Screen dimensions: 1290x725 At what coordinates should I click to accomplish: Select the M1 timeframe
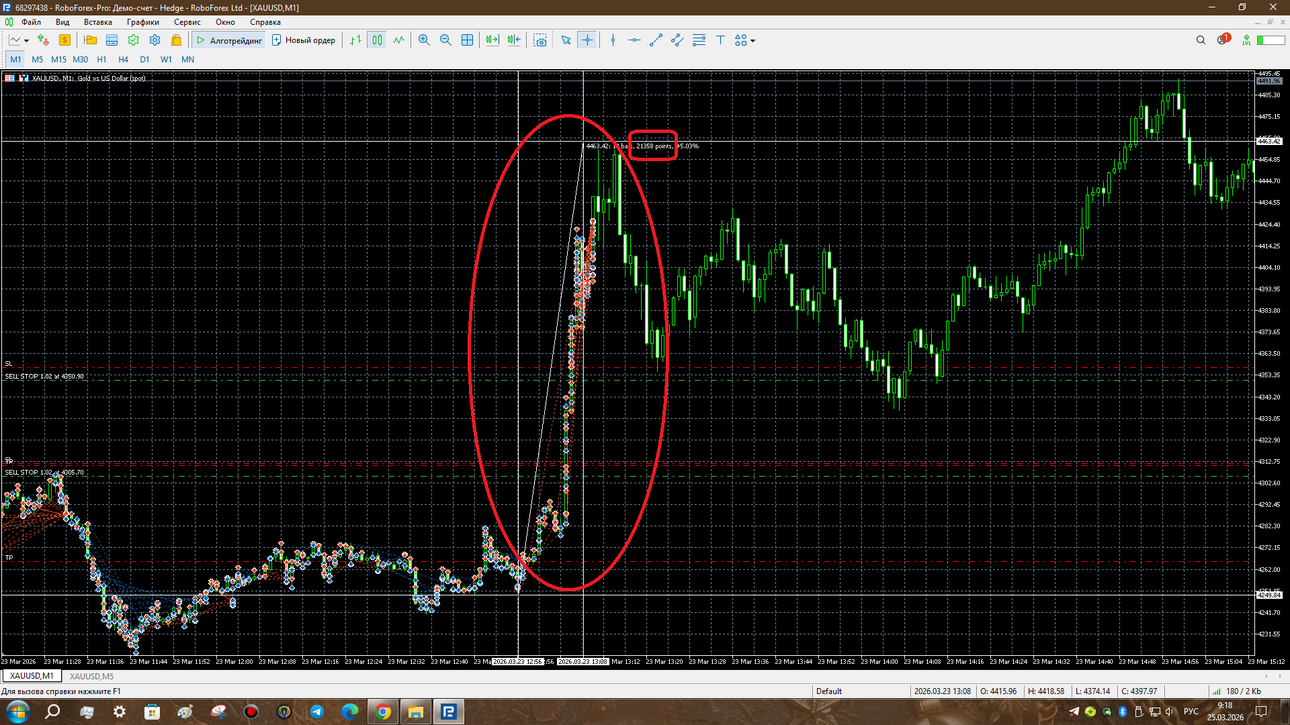(x=15, y=59)
